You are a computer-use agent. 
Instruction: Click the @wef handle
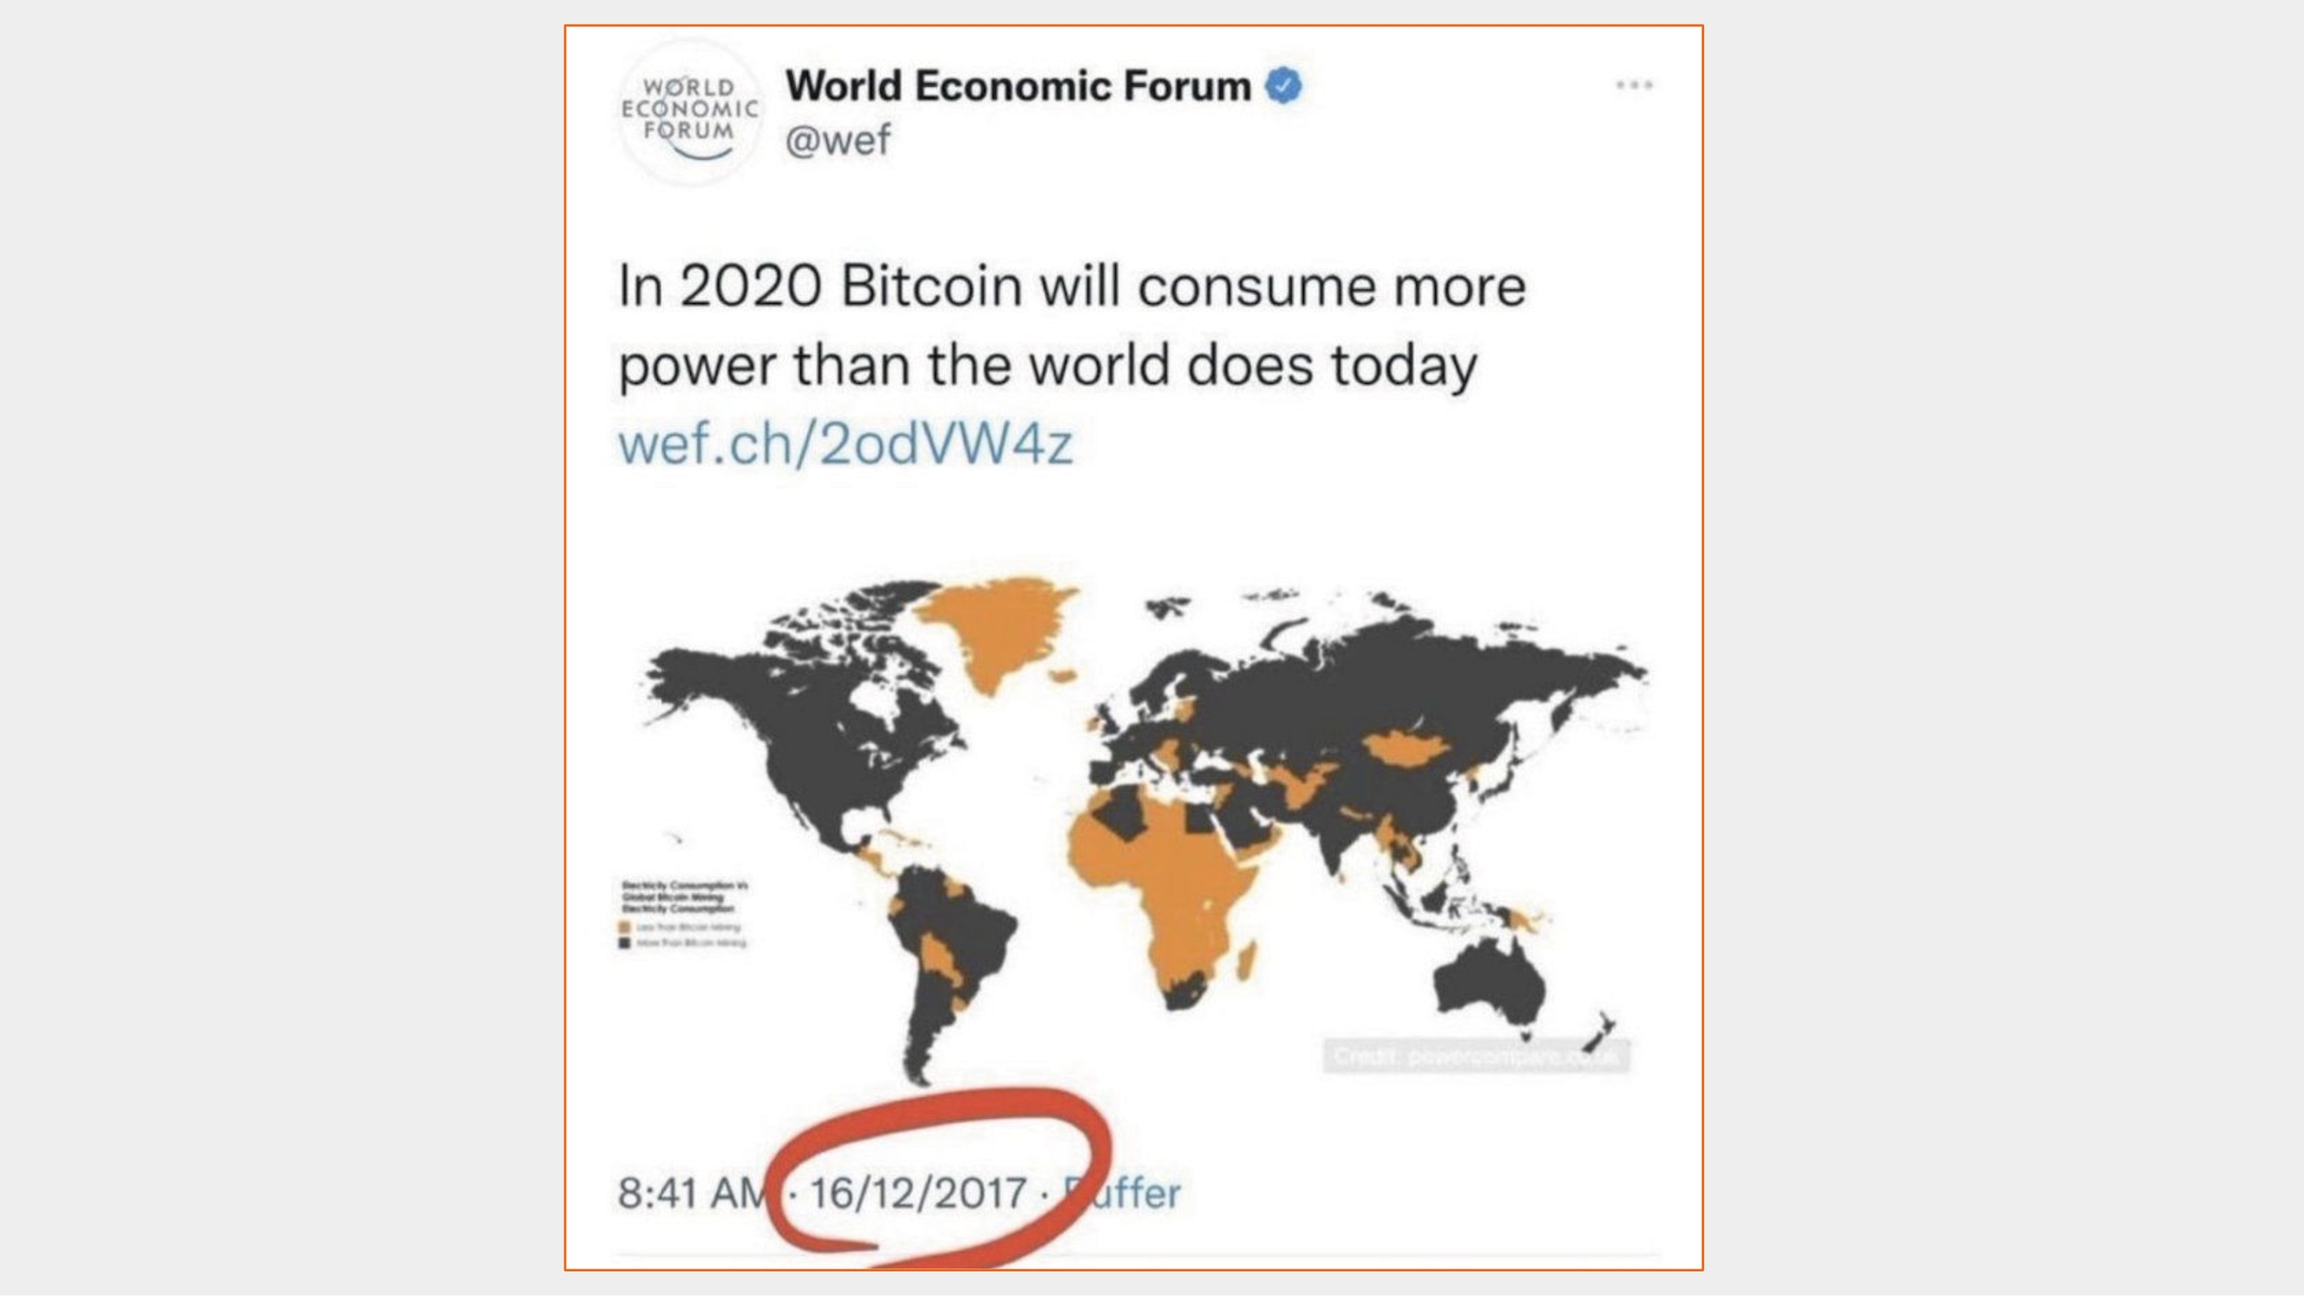click(x=838, y=140)
